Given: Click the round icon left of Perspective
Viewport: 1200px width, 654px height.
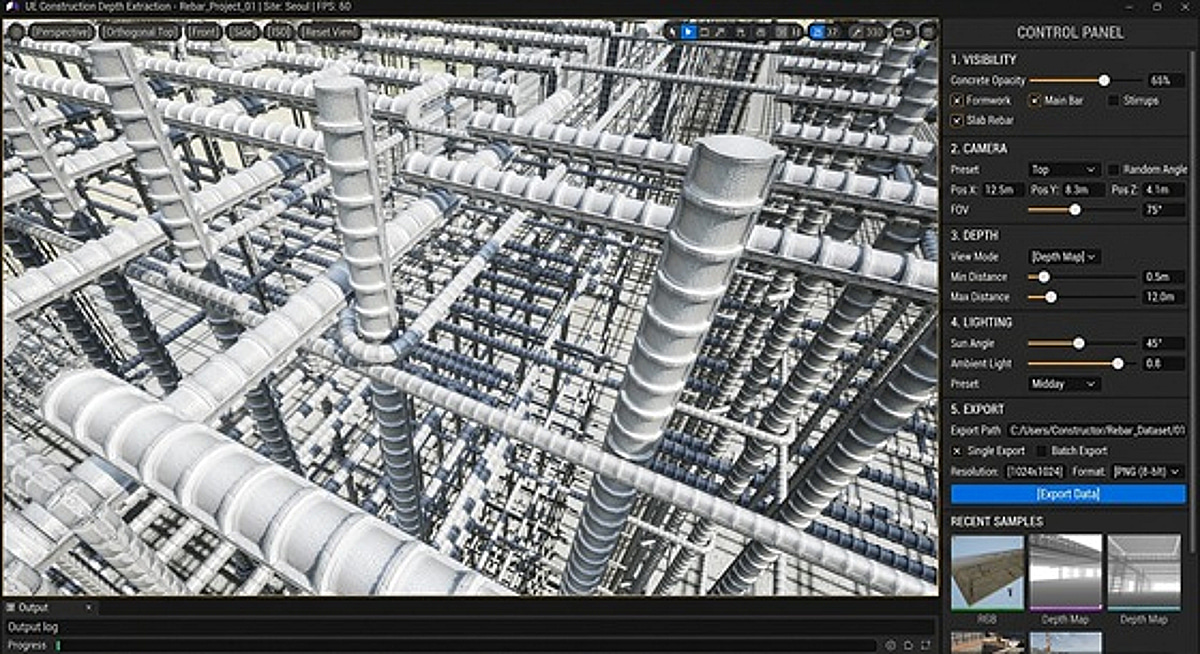Looking at the screenshot, I should point(16,32).
